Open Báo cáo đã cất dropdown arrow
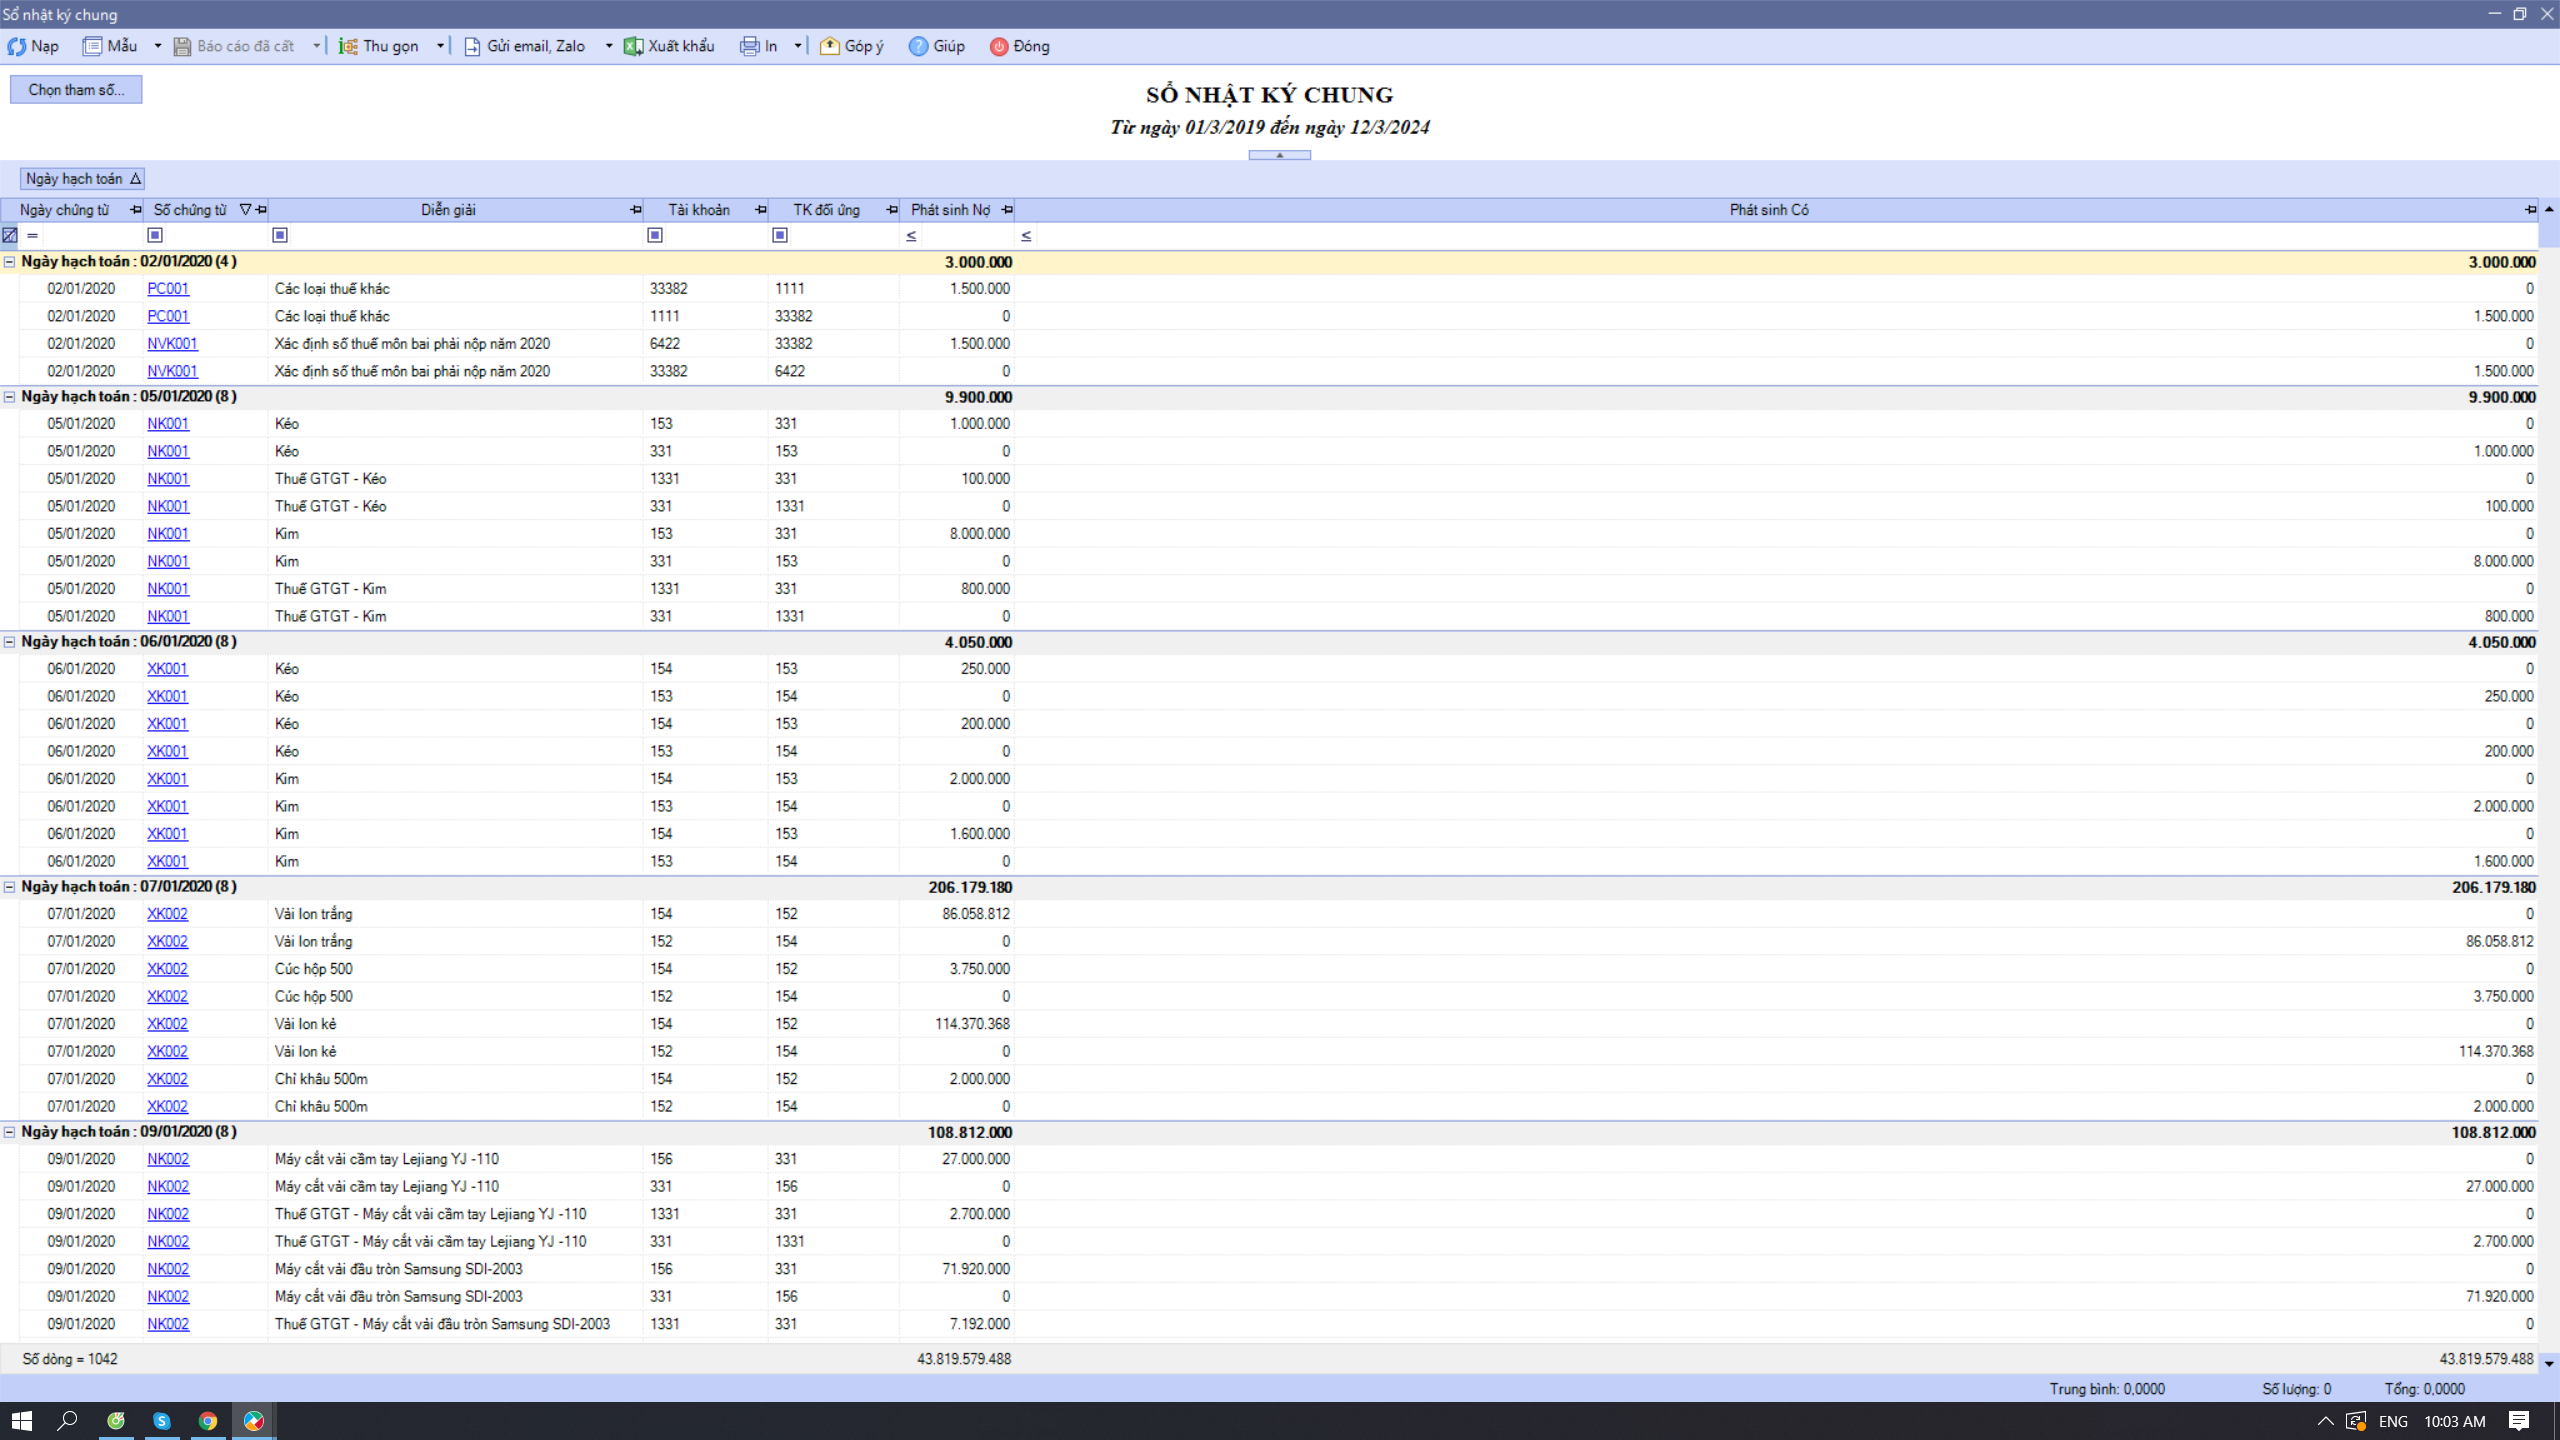This screenshot has width=2560, height=1440. point(317,46)
